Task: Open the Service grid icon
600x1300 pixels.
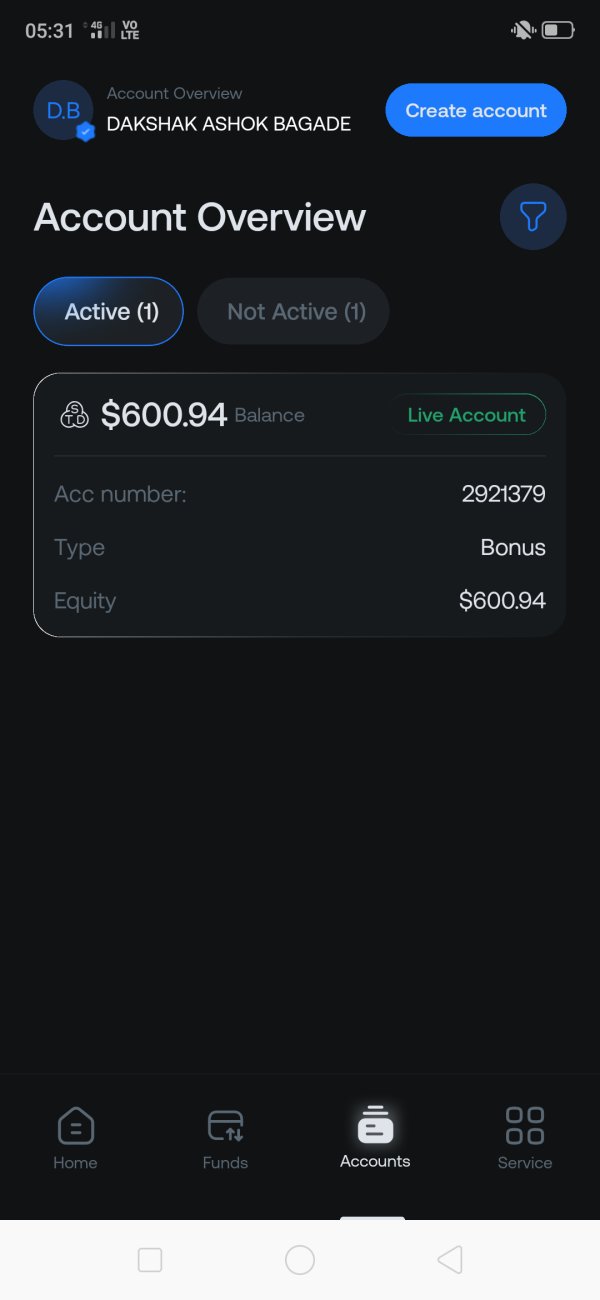Action: 525,1125
